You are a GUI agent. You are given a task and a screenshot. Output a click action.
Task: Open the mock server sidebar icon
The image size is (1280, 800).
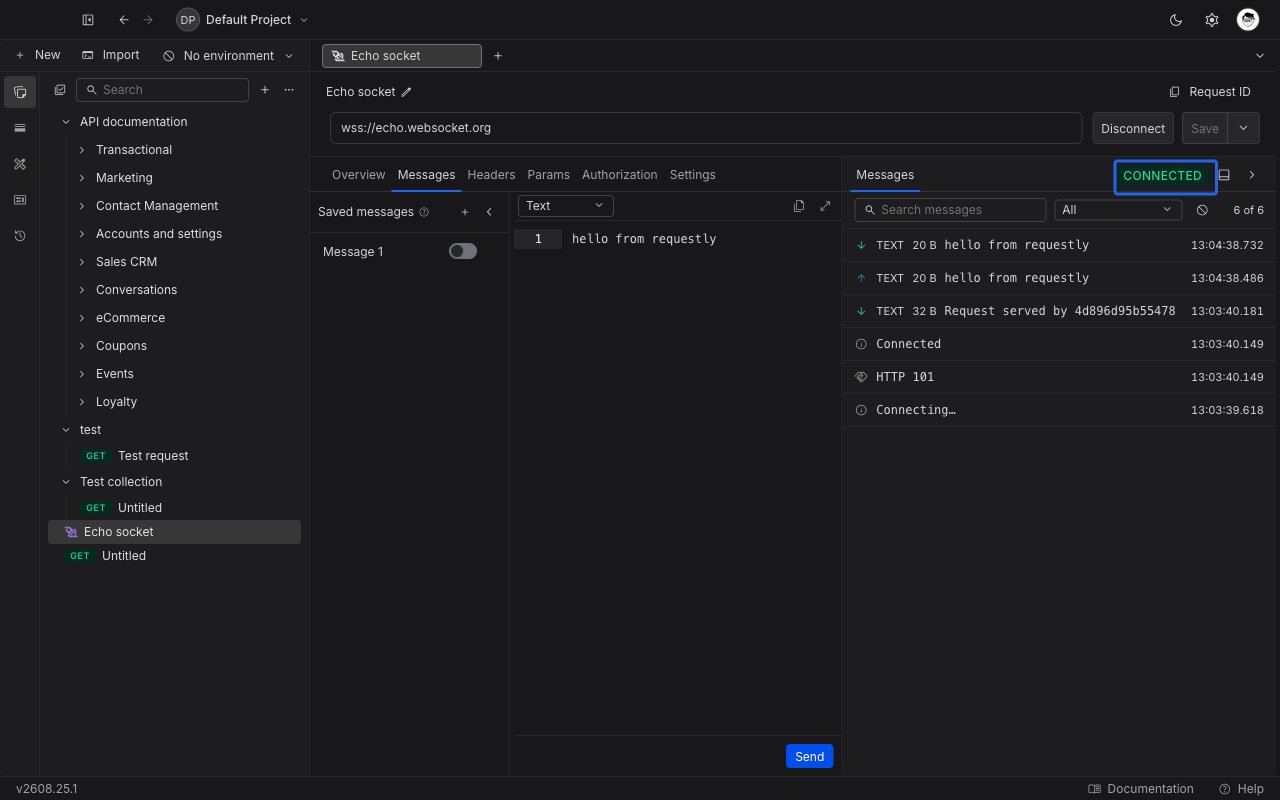tap(20, 200)
